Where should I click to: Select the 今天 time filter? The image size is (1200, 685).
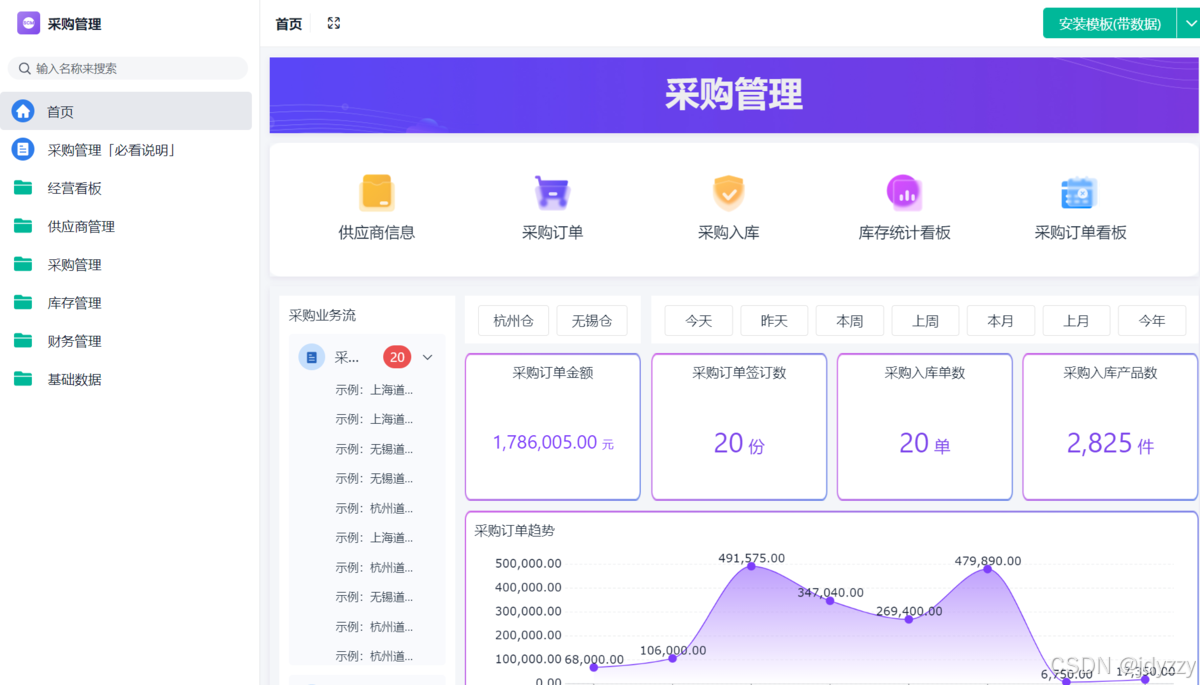coord(699,321)
